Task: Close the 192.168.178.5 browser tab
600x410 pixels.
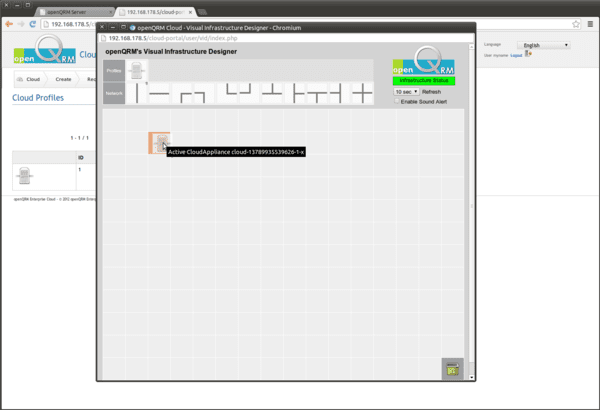Action: [x=190, y=12]
